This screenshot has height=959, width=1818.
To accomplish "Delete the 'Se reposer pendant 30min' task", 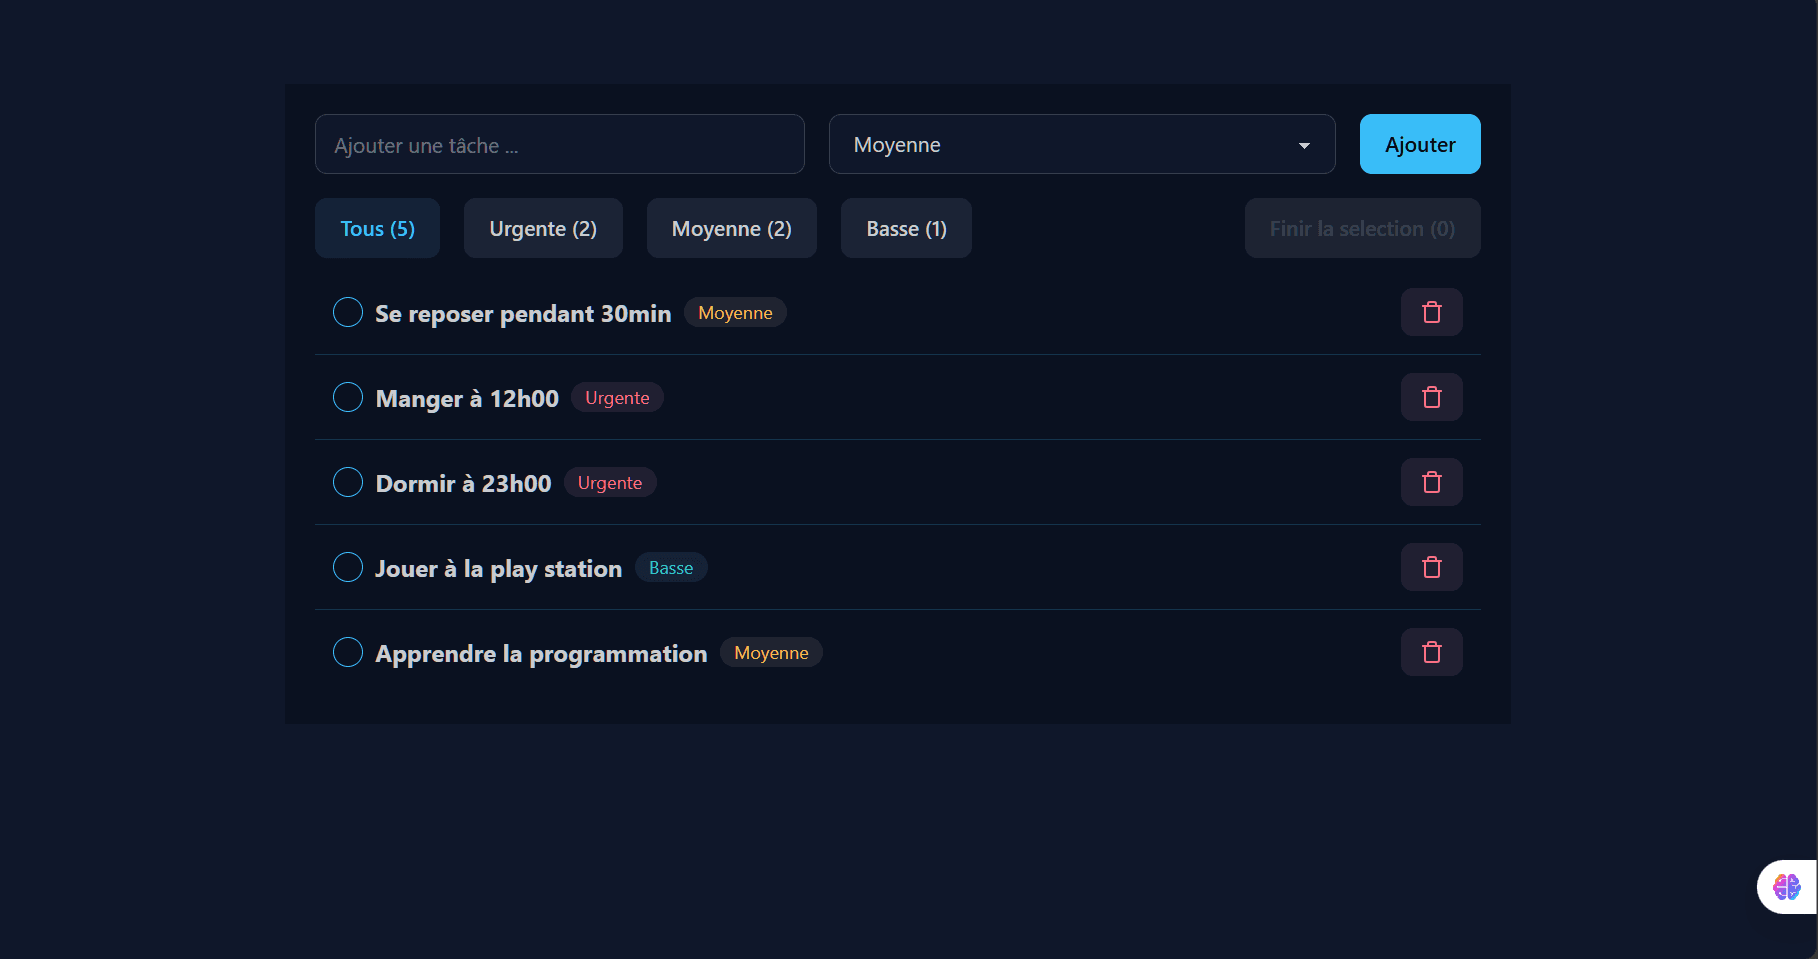I will point(1431,312).
